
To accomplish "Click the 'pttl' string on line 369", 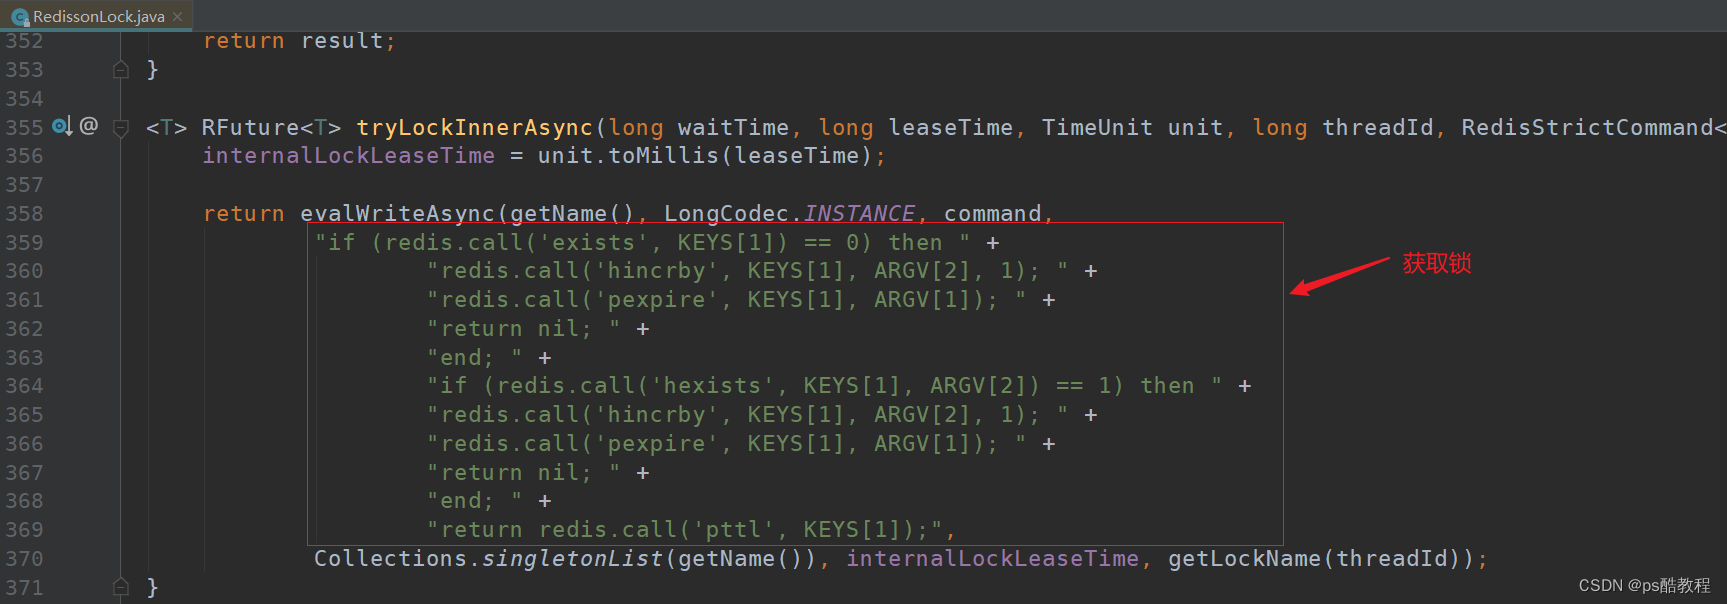I will coord(734,530).
